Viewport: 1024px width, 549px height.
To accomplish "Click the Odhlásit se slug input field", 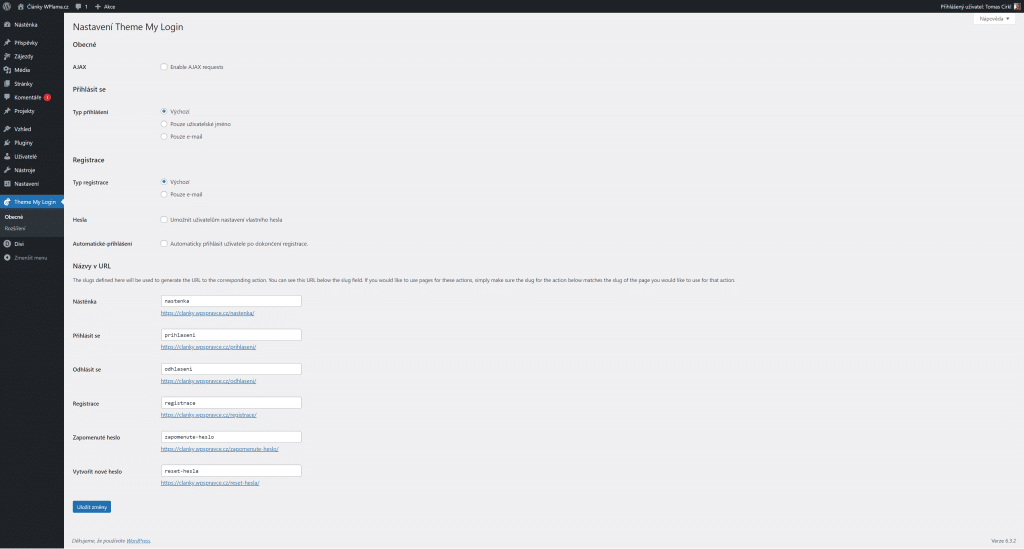I will pyautogui.click(x=231, y=369).
